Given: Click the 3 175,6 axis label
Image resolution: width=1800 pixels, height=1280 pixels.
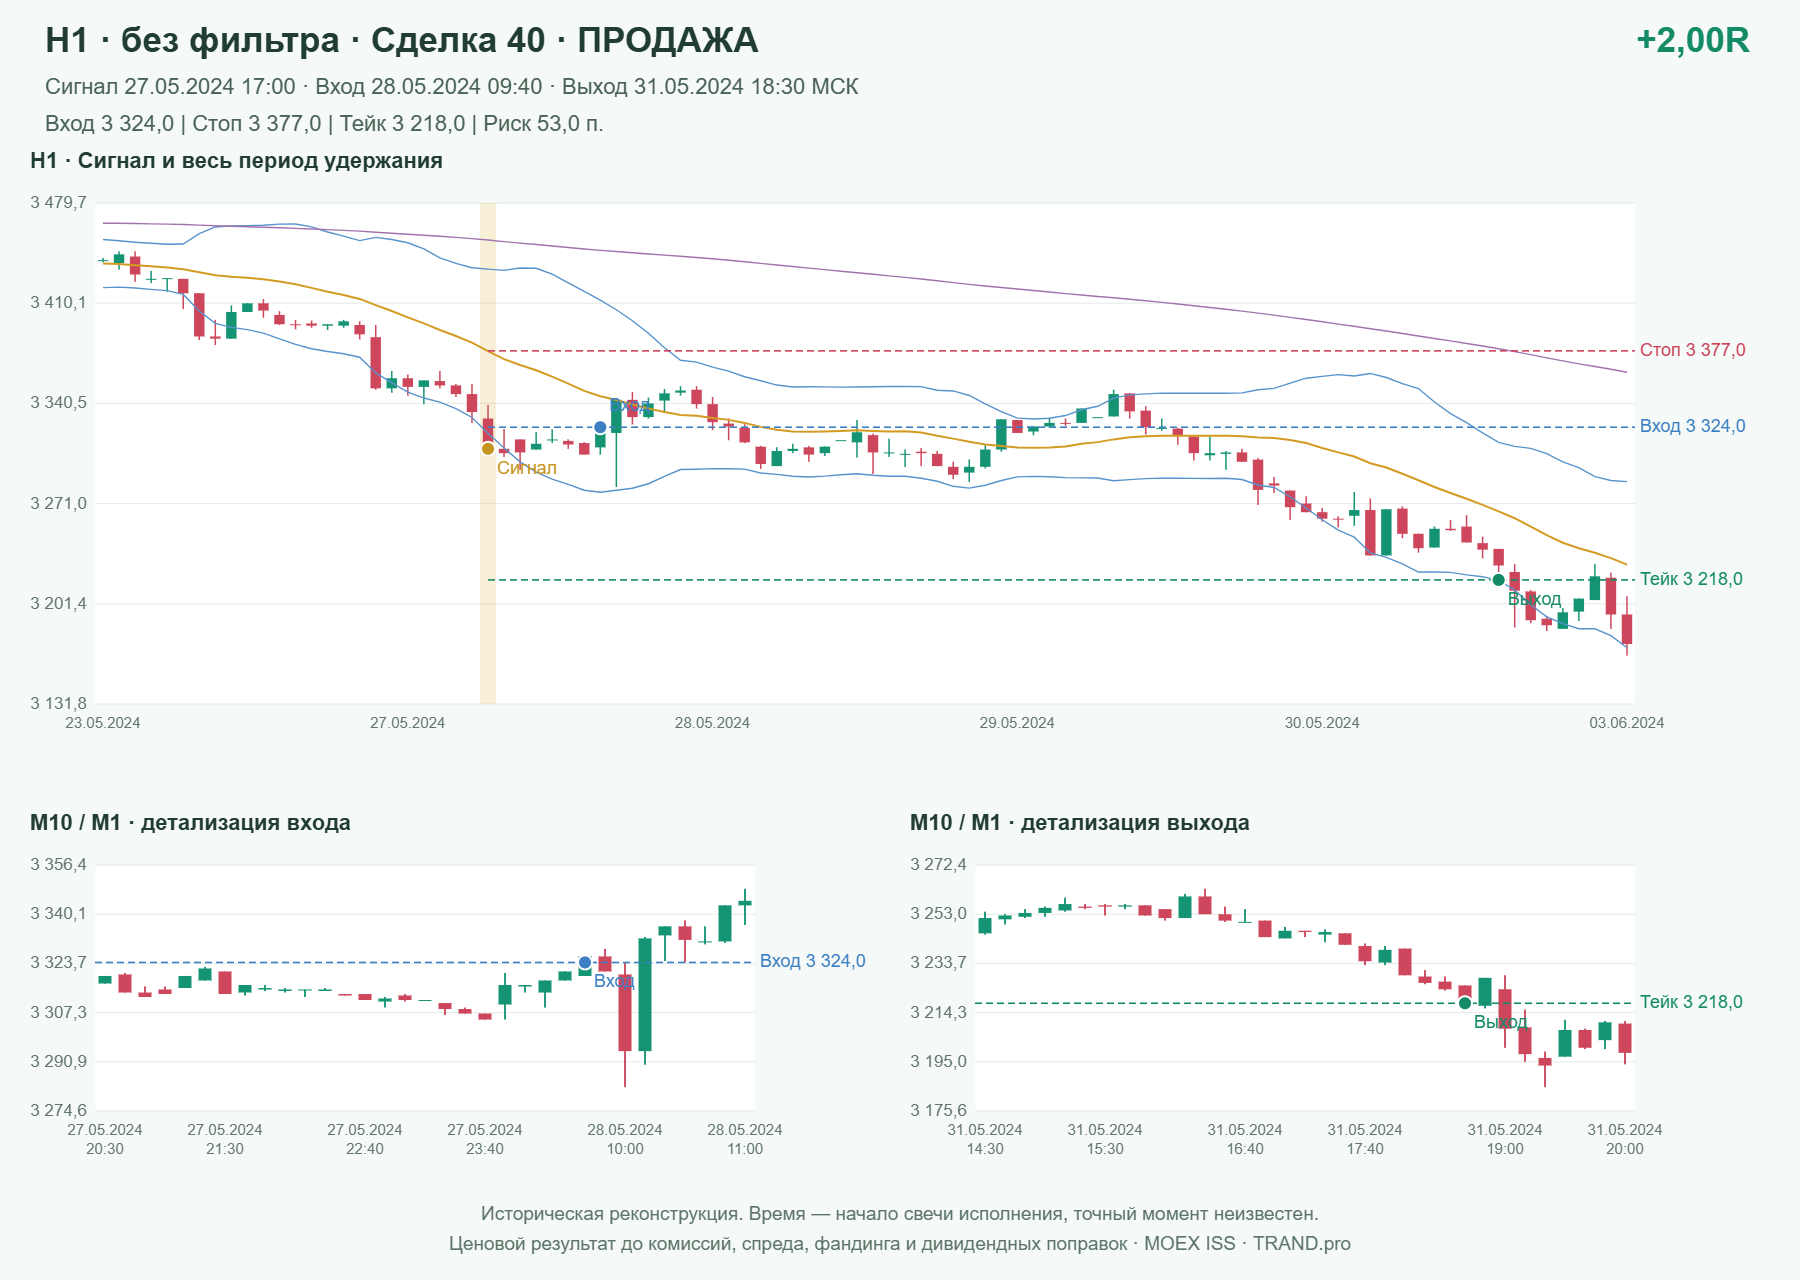Looking at the screenshot, I should point(938,1111).
